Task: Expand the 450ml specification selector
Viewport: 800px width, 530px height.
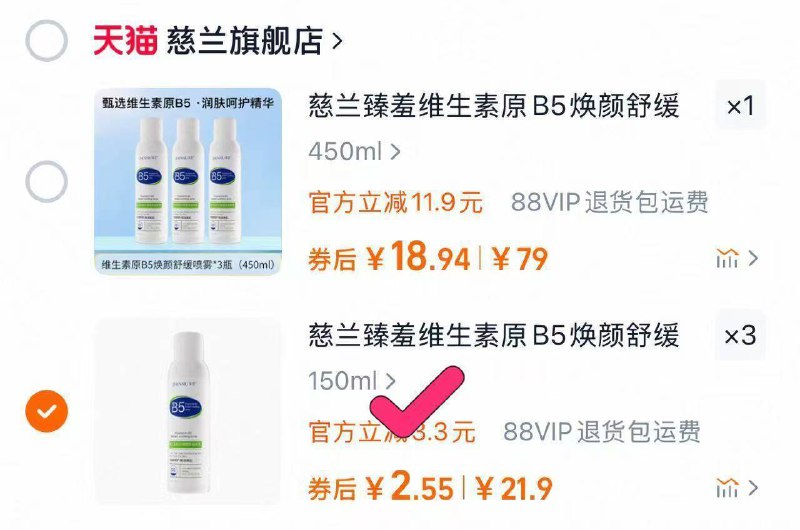Action: (x=355, y=152)
